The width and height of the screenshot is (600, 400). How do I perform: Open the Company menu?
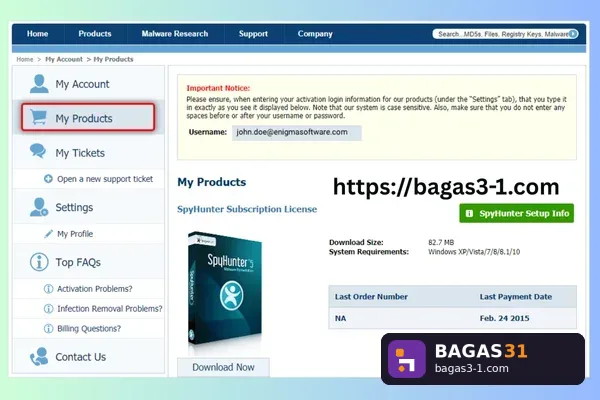coord(315,34)
